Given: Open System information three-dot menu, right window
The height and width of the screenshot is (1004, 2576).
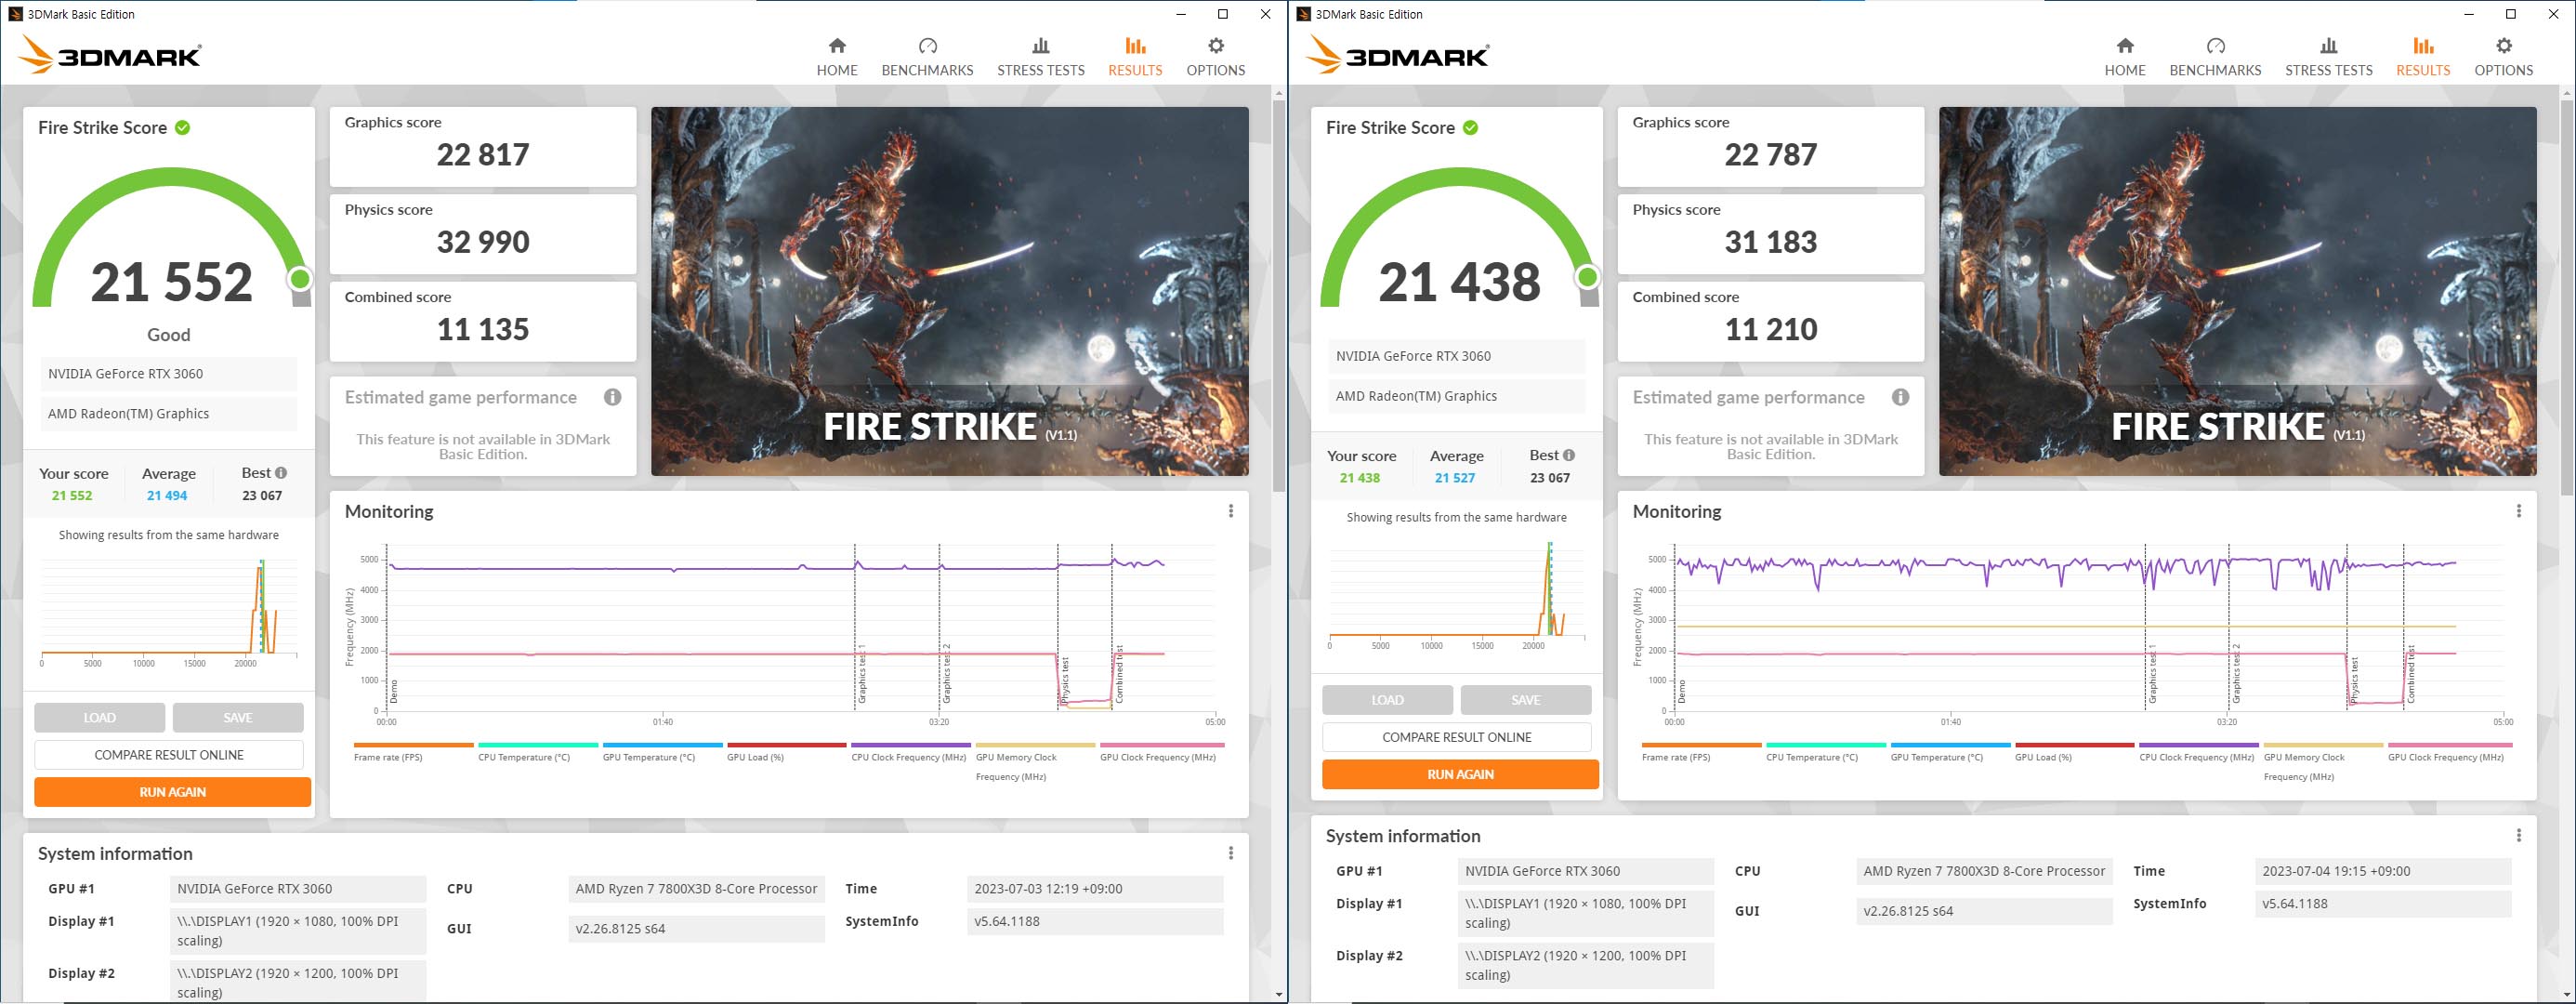Looking at the screenshot, I should (x=2518, y=835).
